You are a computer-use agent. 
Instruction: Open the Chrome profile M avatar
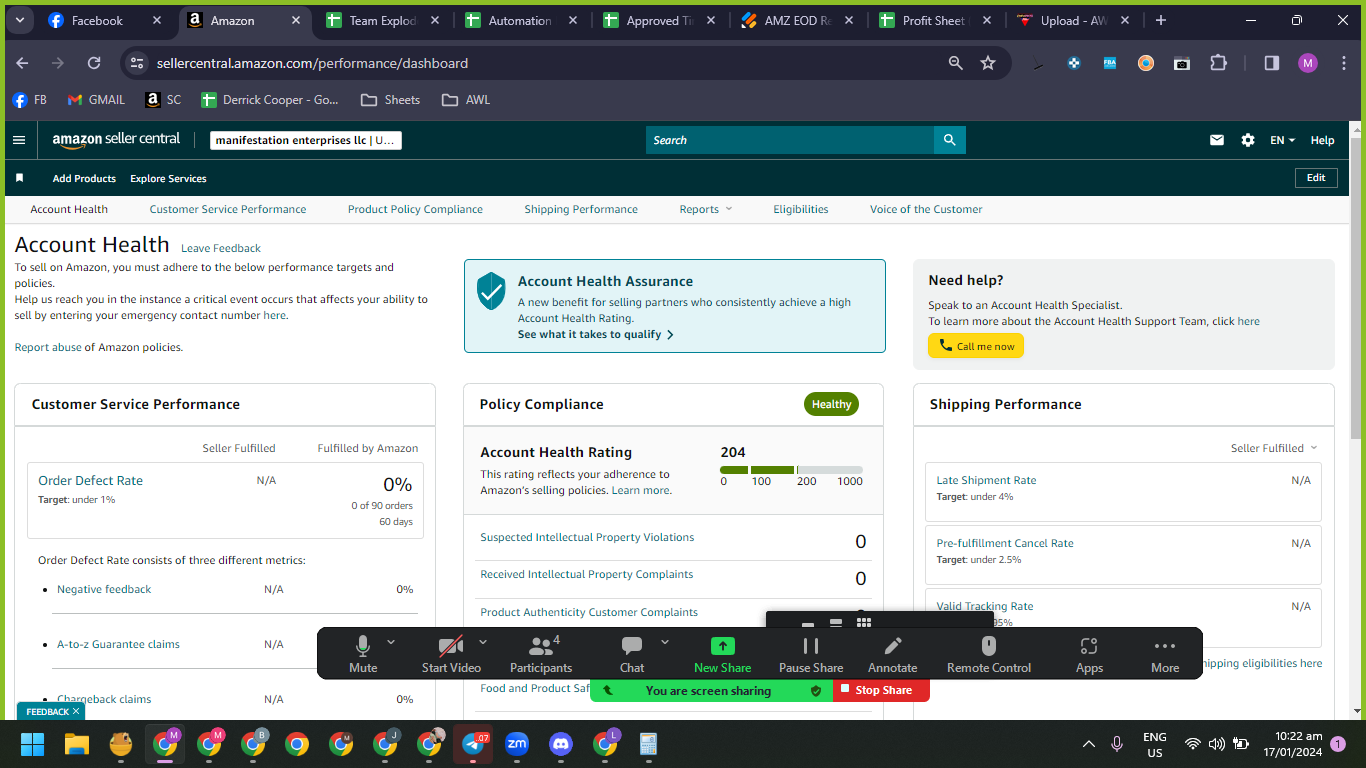1308,63
